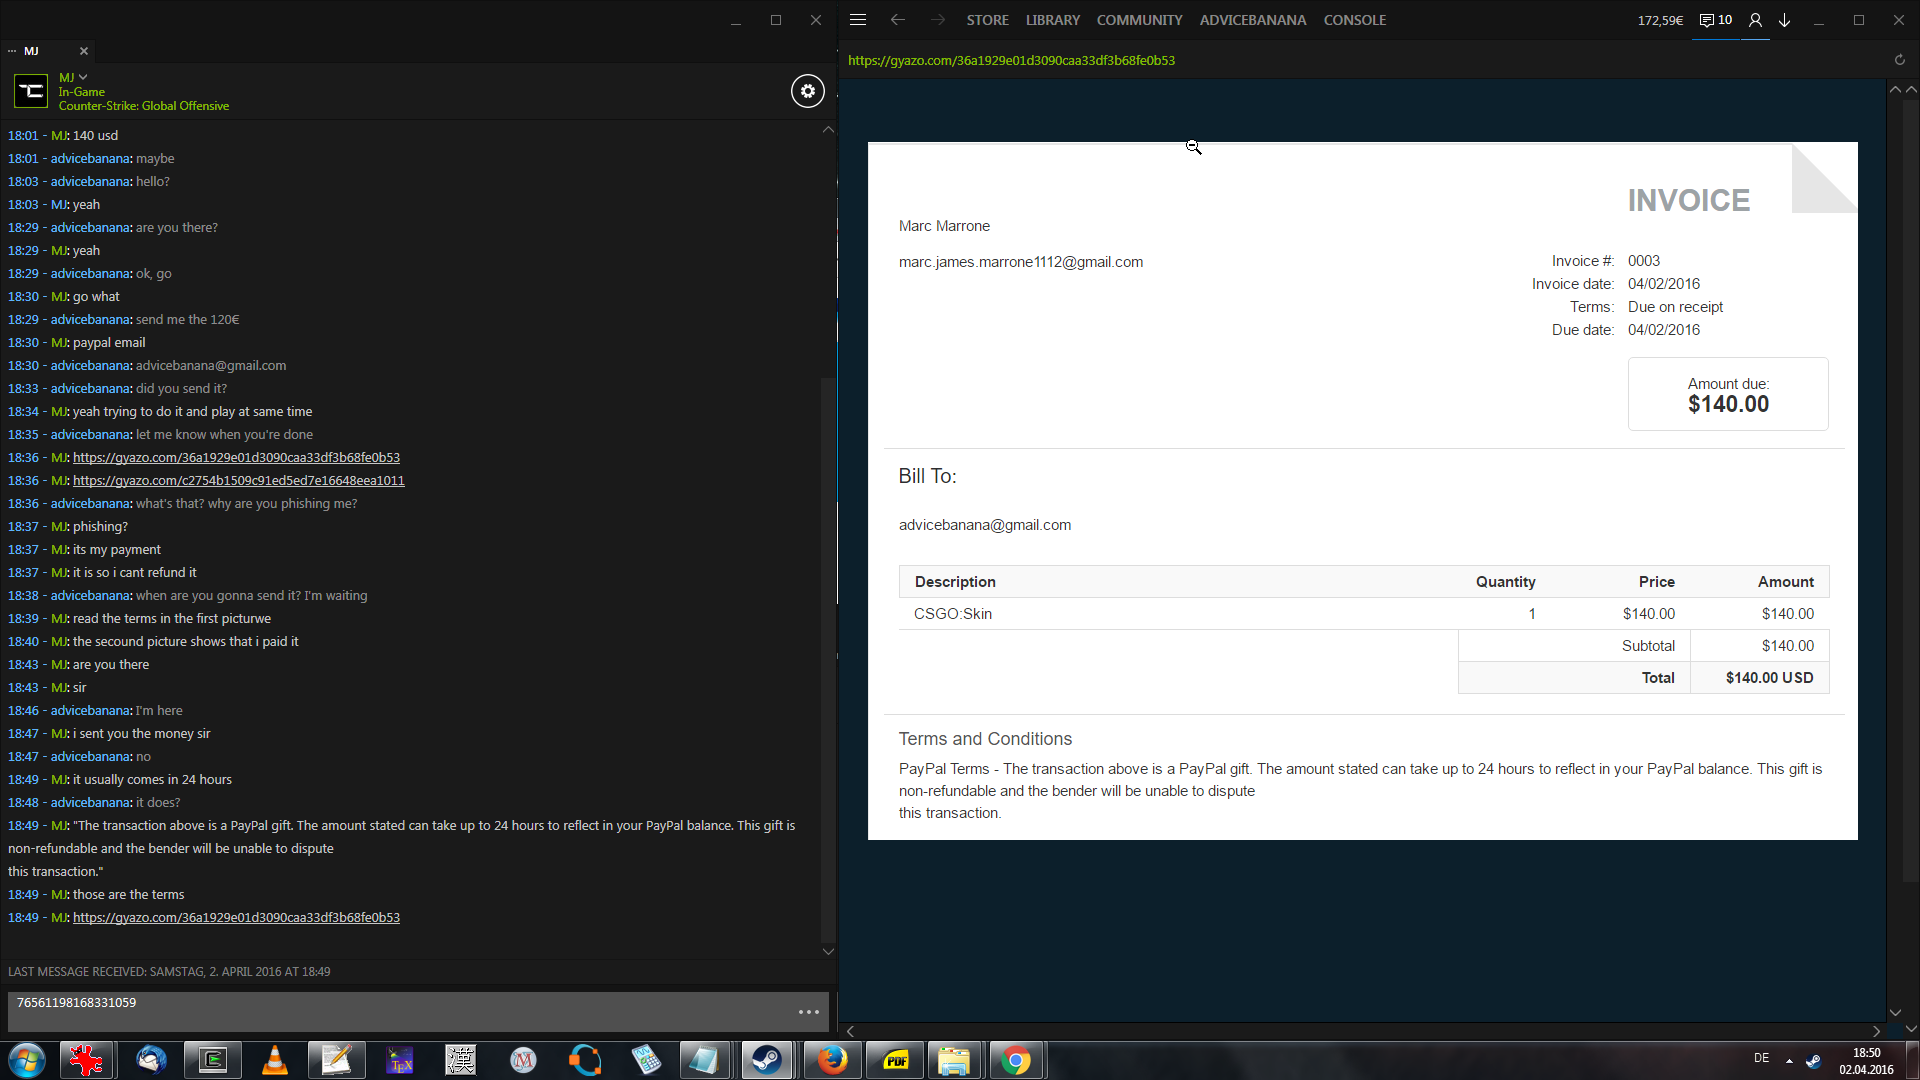Click the chat message input field

tap(400, 1010)
